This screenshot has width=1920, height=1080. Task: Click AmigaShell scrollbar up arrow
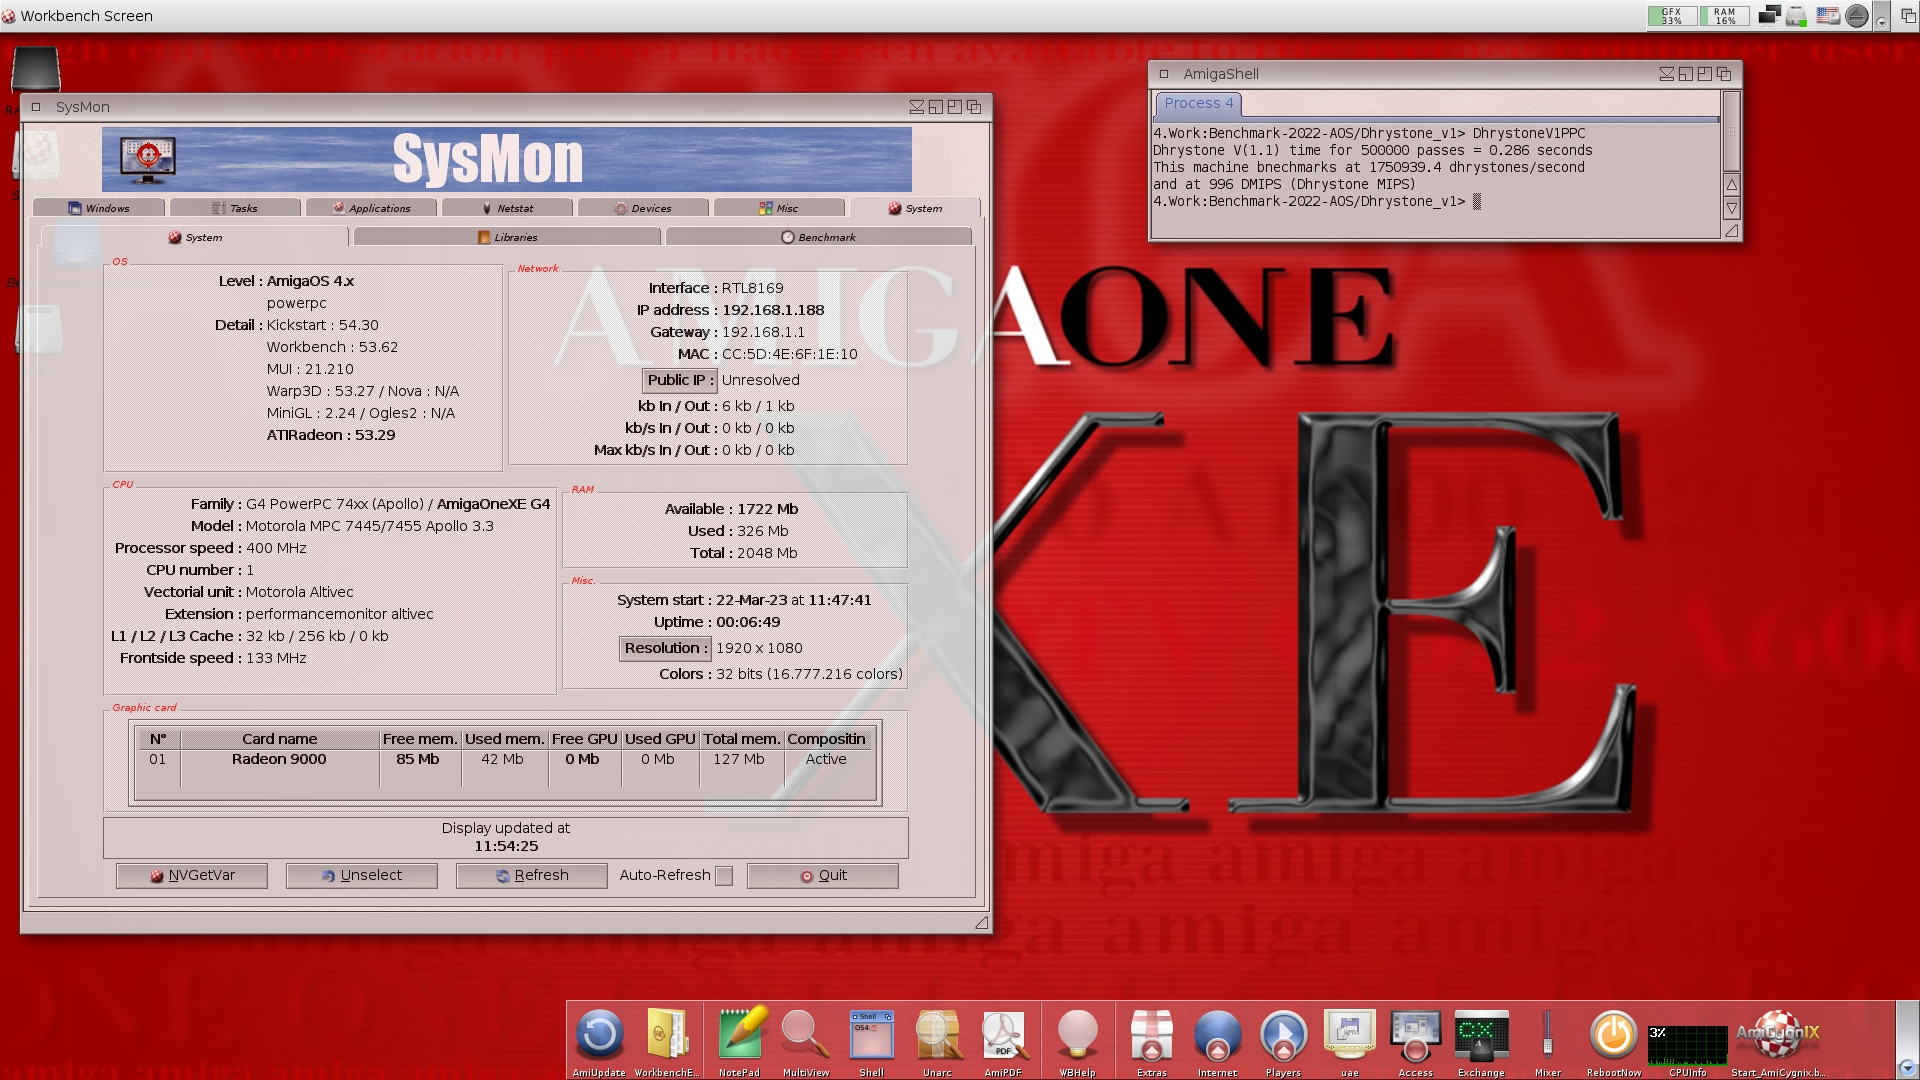point(1732,185)
